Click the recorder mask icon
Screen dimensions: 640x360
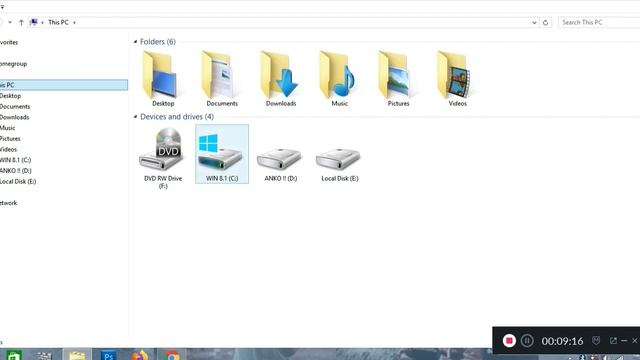[596, 340]
